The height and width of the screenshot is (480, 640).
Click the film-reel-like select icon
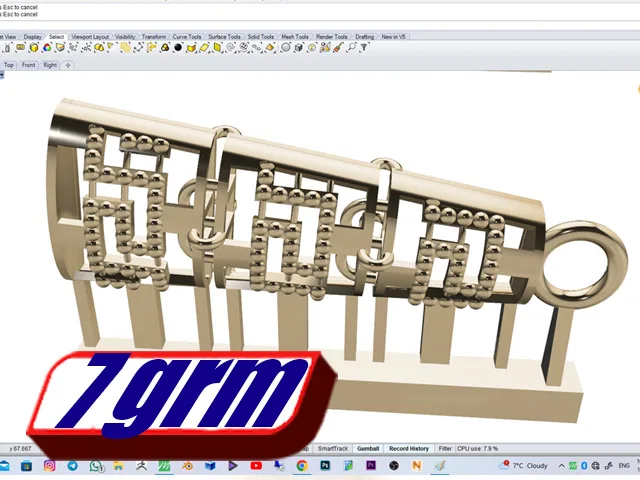coord(243,48)
